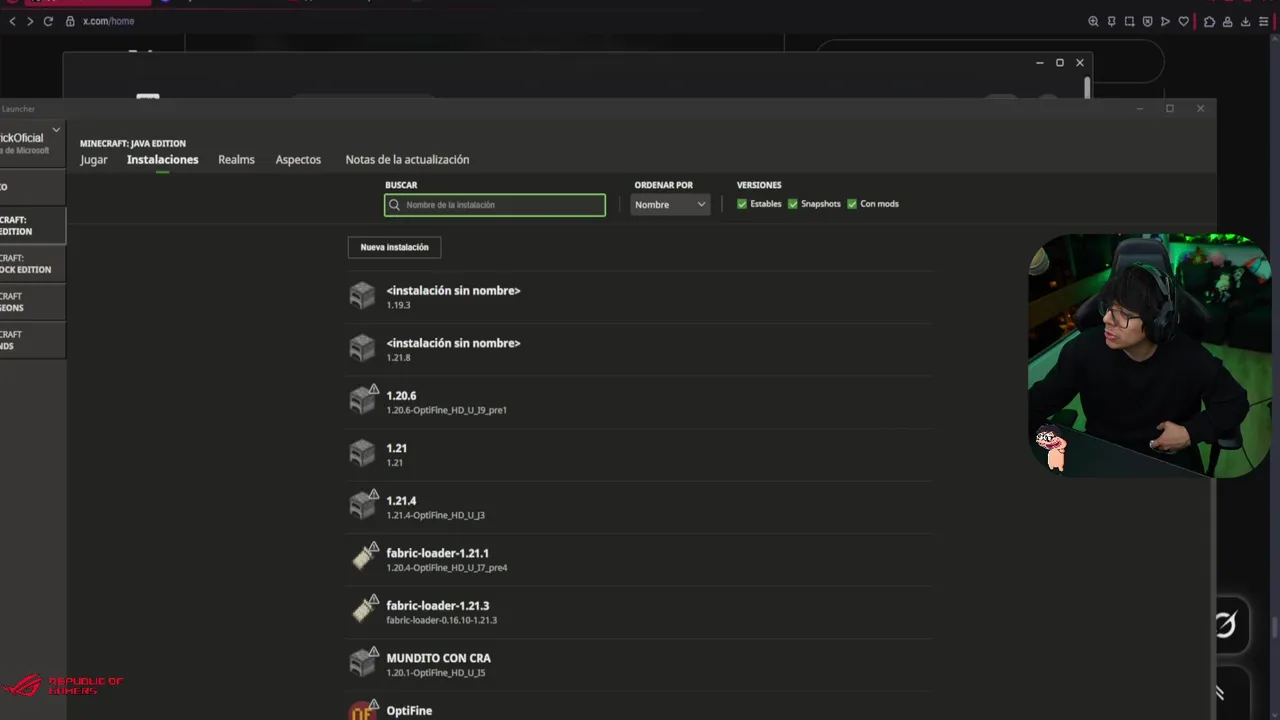
Task: Open the Aspectos tab
Action: 298,160
